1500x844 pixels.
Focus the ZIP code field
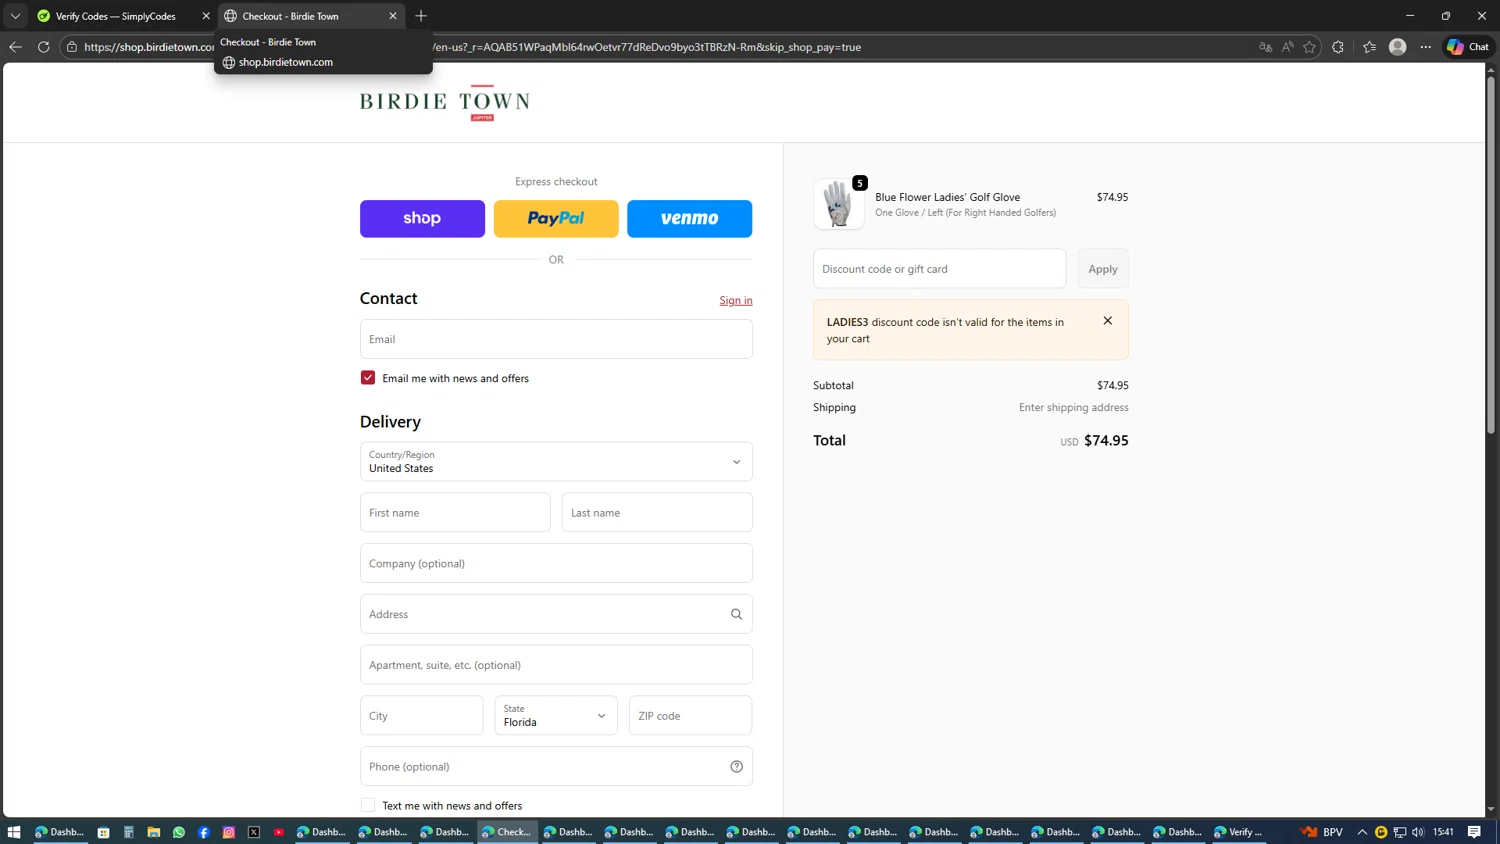(x=690, y=715)
